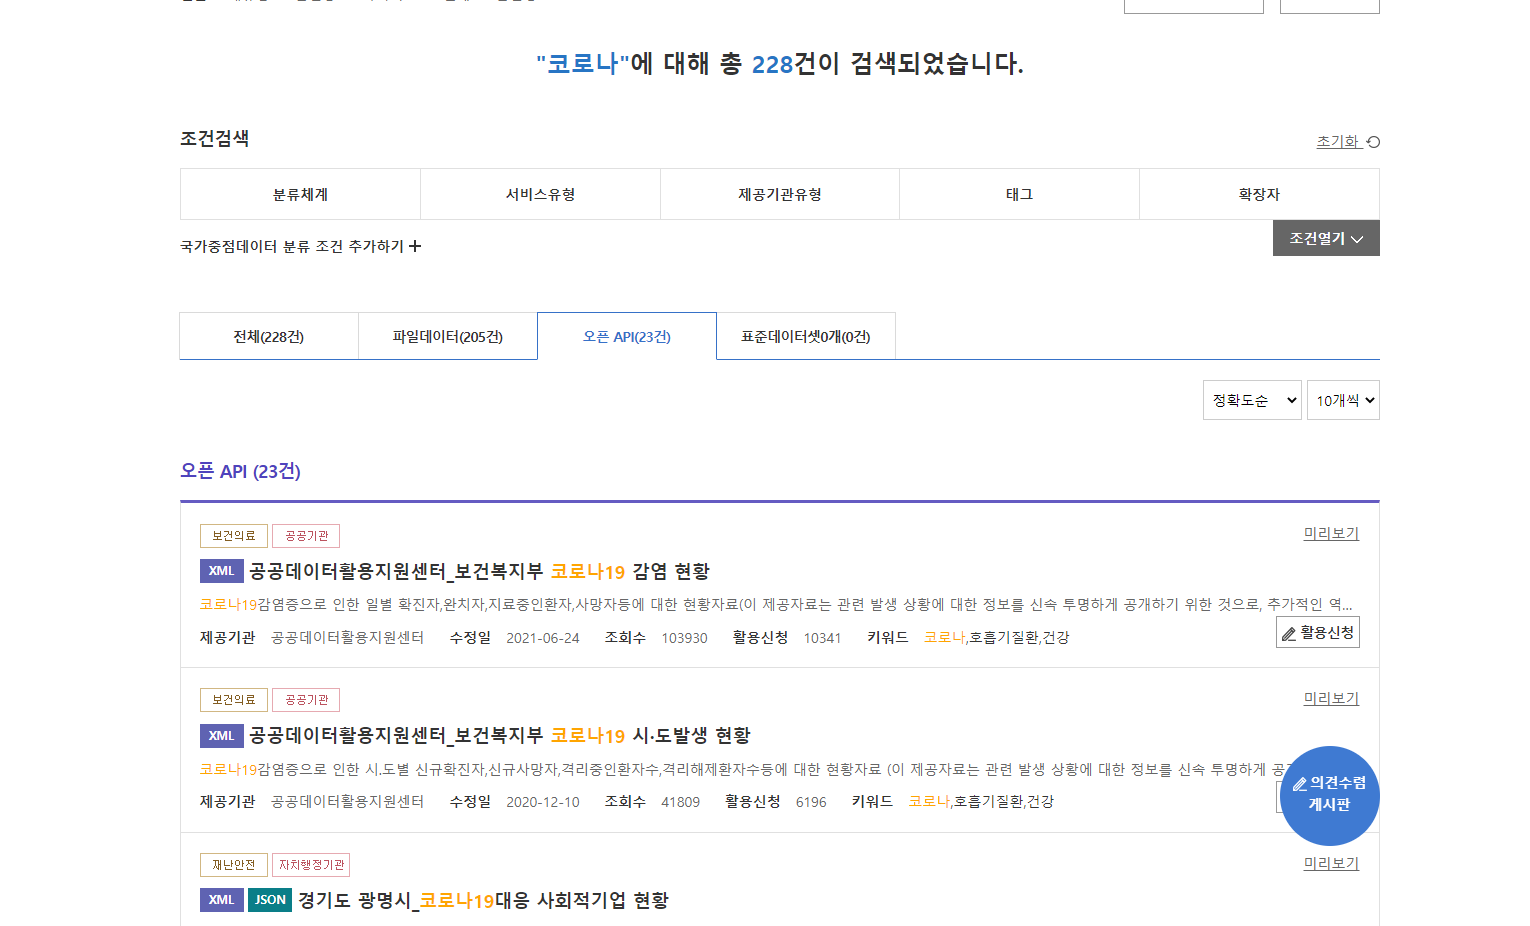The height and width of the screenshot is (926, 1530).
Task: Click the 조회수 103930 value
Action: coord(684,638)
